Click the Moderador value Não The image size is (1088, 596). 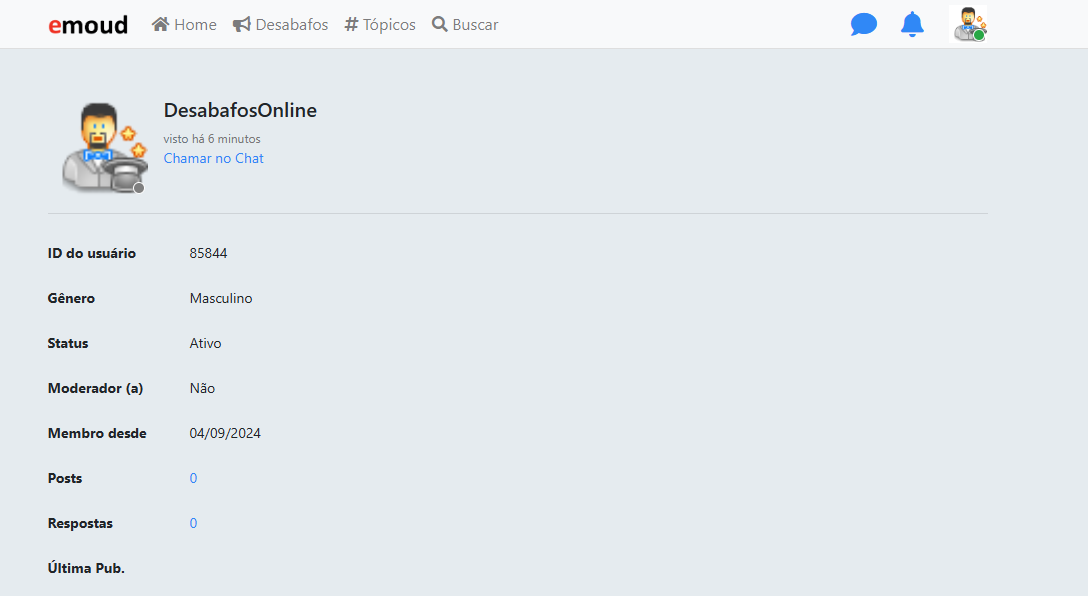(x=202, y=389)
